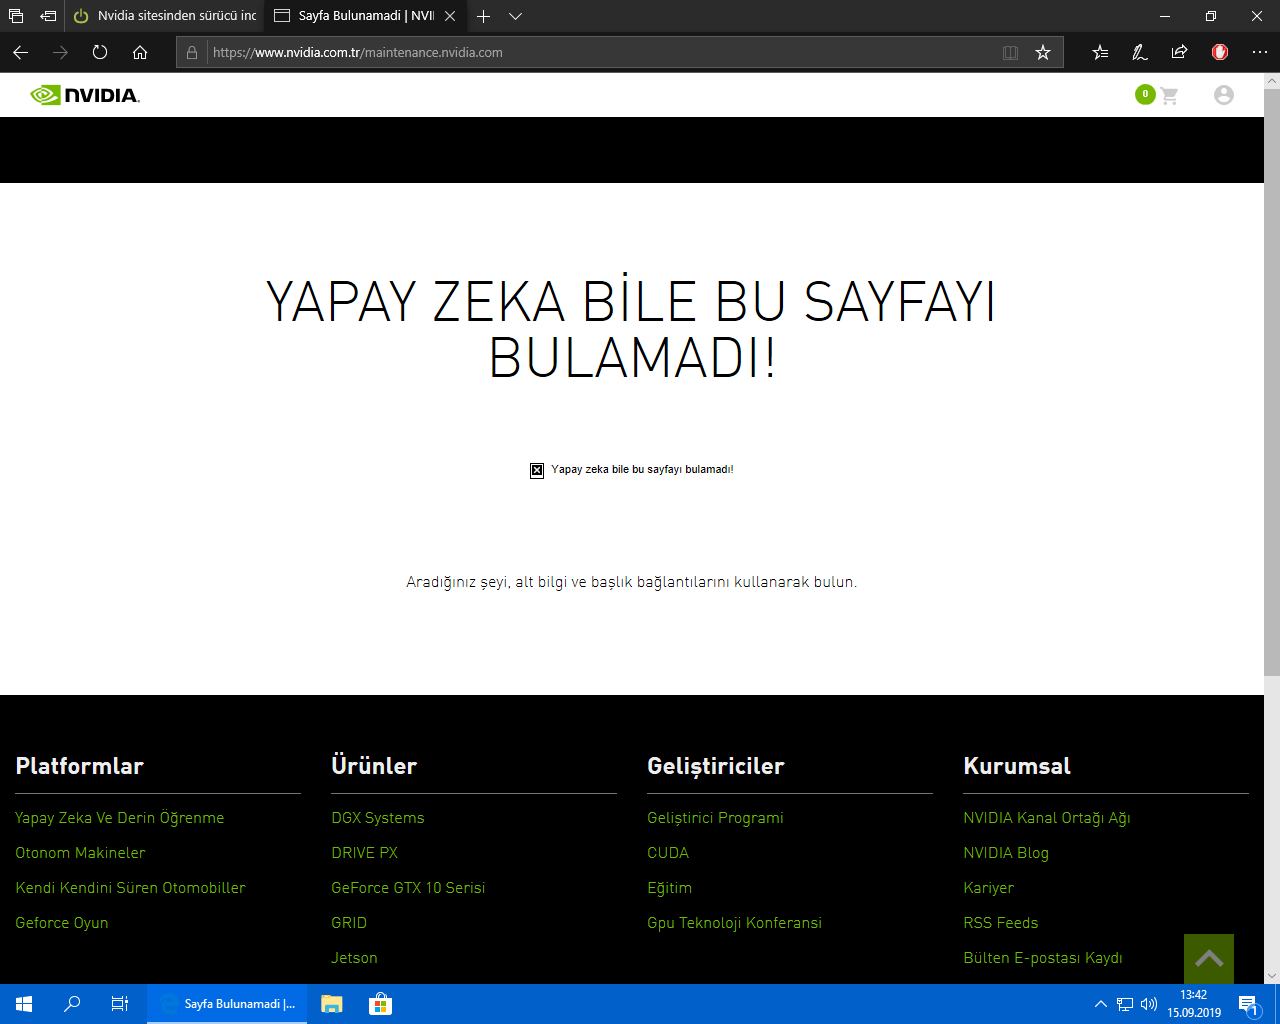This screenshot has width=1280, height=1024.
Task: Open a new browser tab
Action: [484, 16]
